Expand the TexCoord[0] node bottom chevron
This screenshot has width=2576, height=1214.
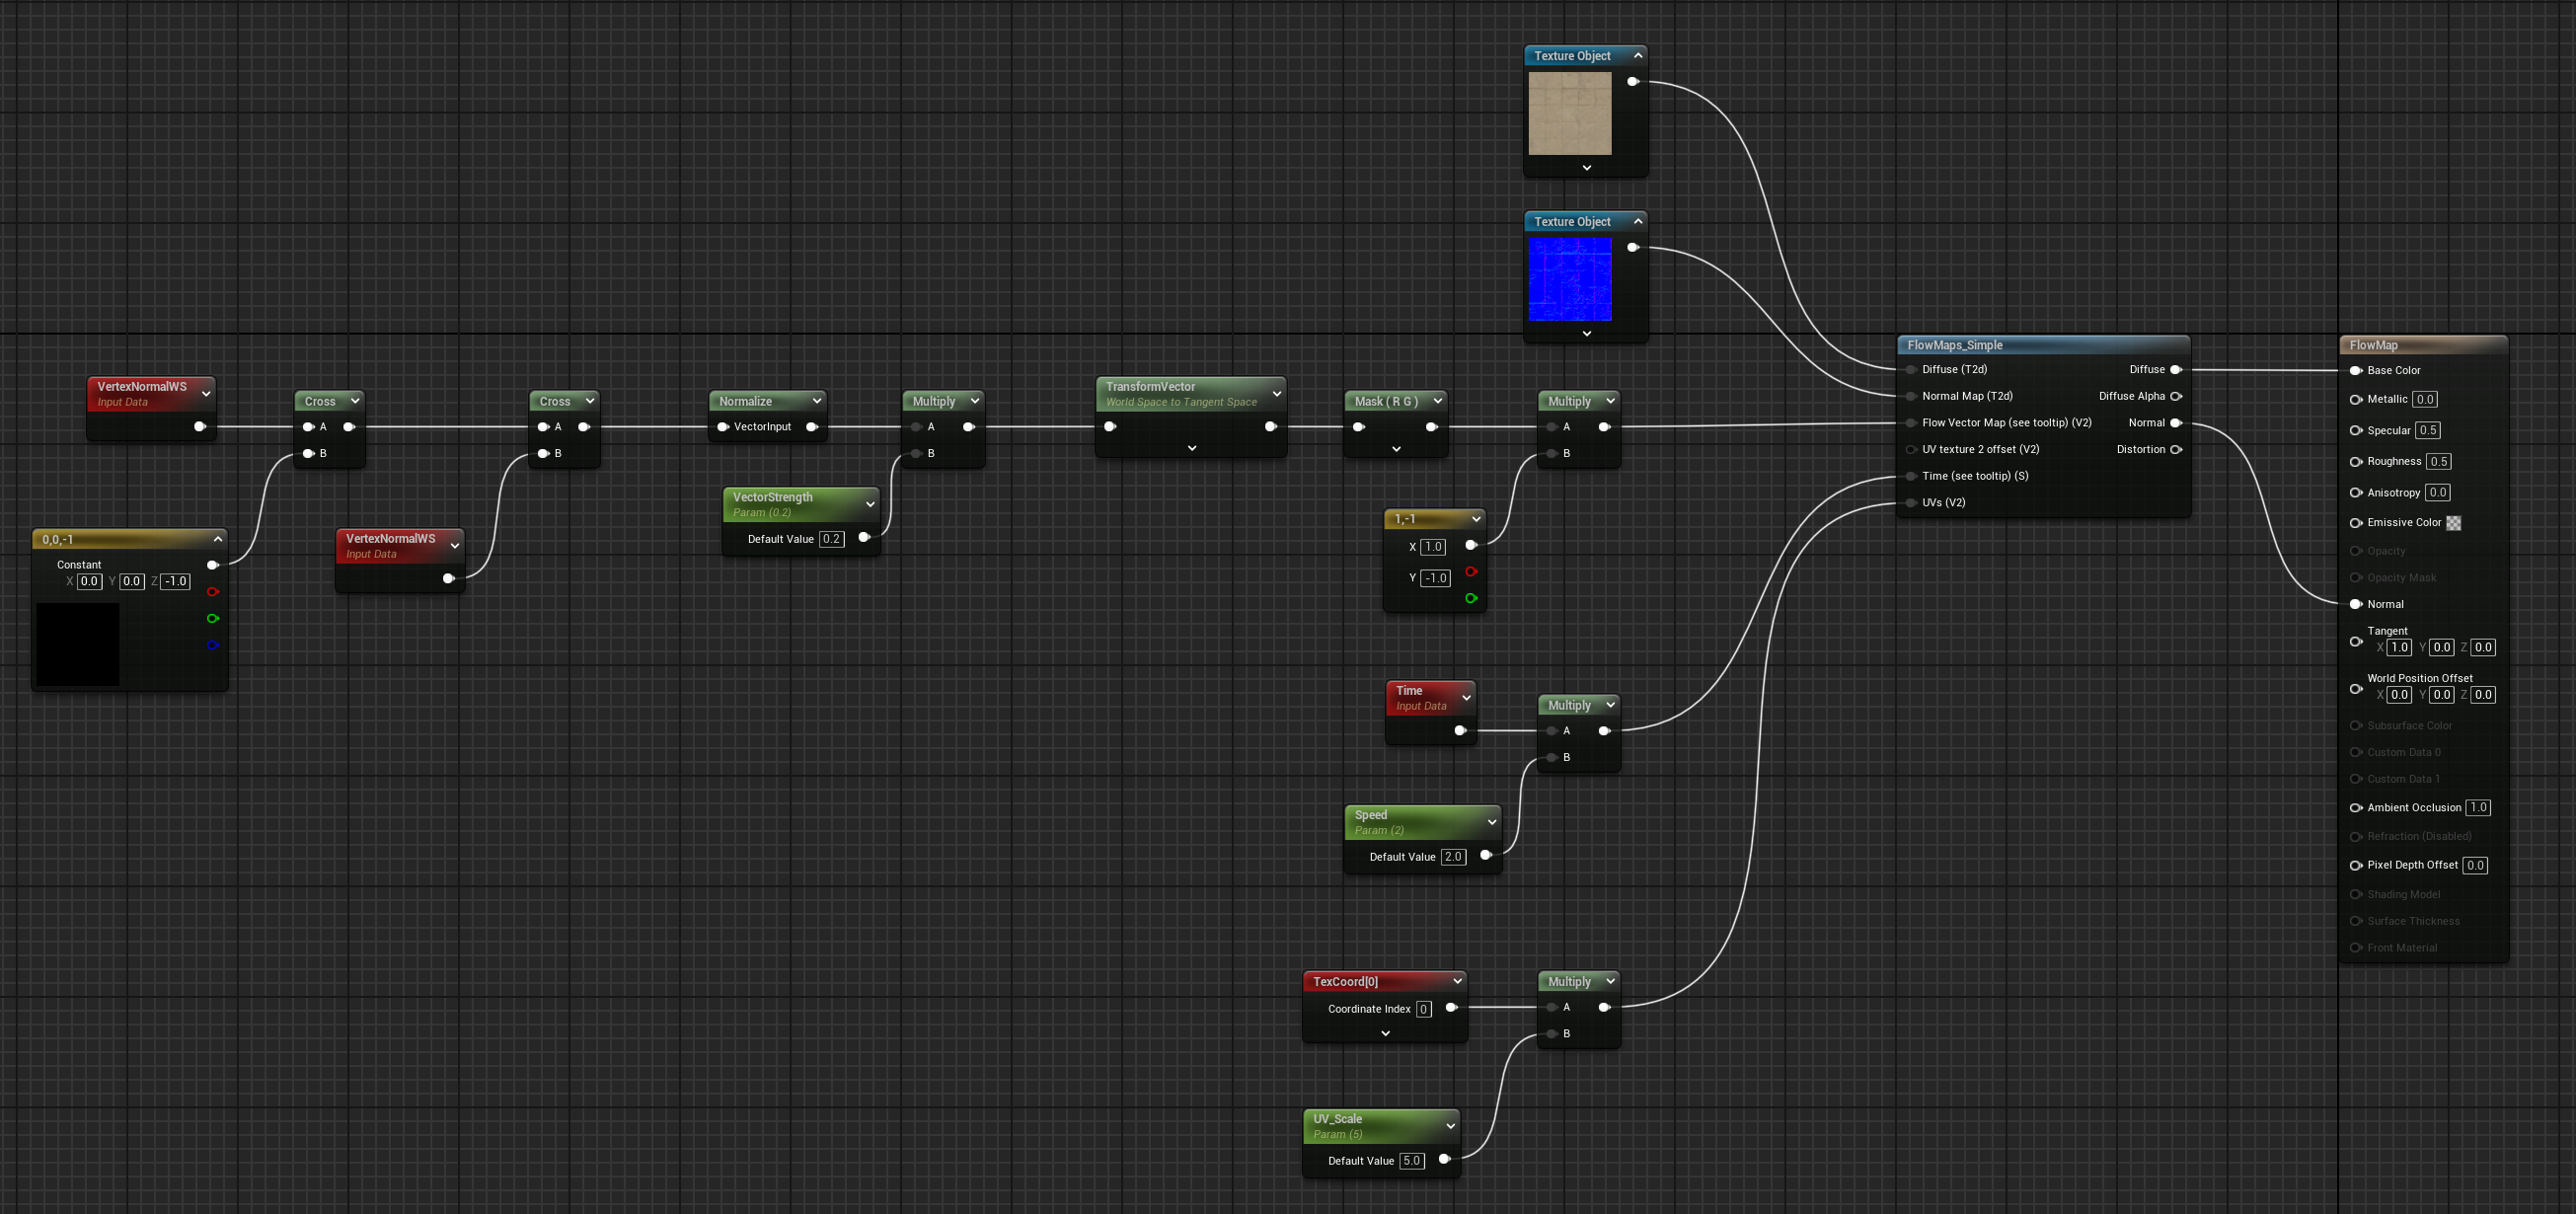pyautogui.click(x=1385, y=1033)
